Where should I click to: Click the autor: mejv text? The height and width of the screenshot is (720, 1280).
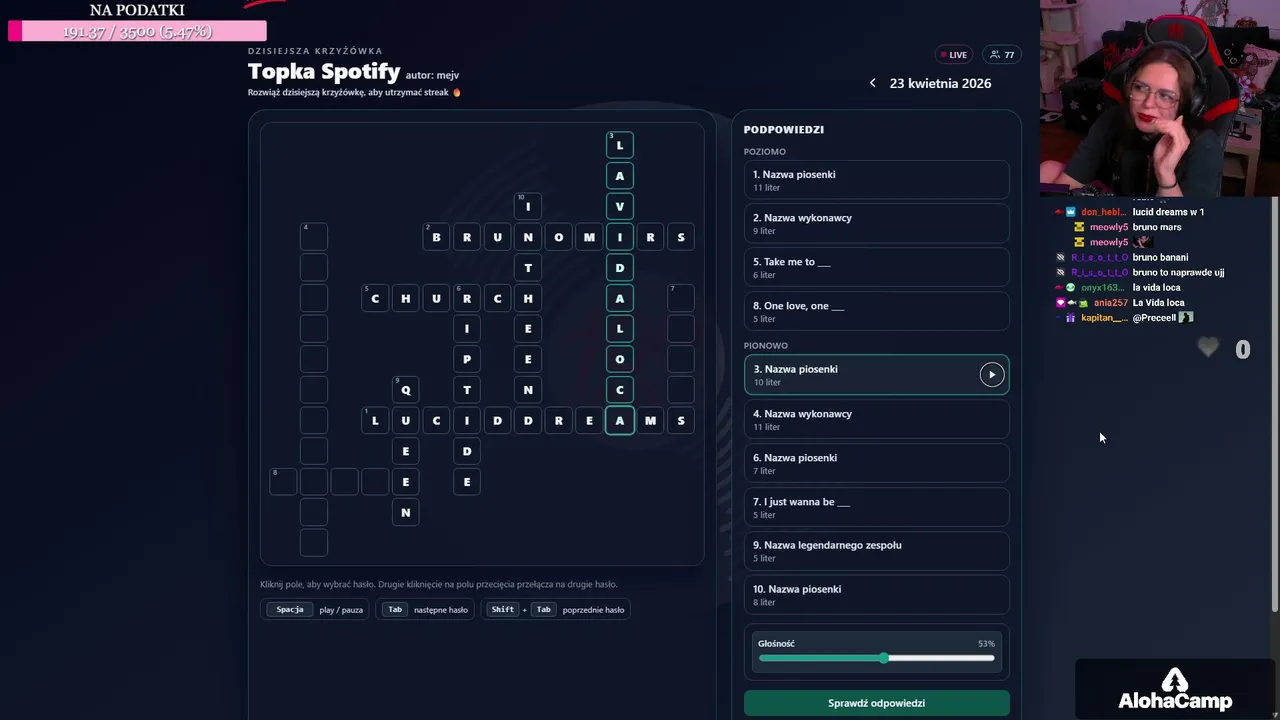click(432, 75)
